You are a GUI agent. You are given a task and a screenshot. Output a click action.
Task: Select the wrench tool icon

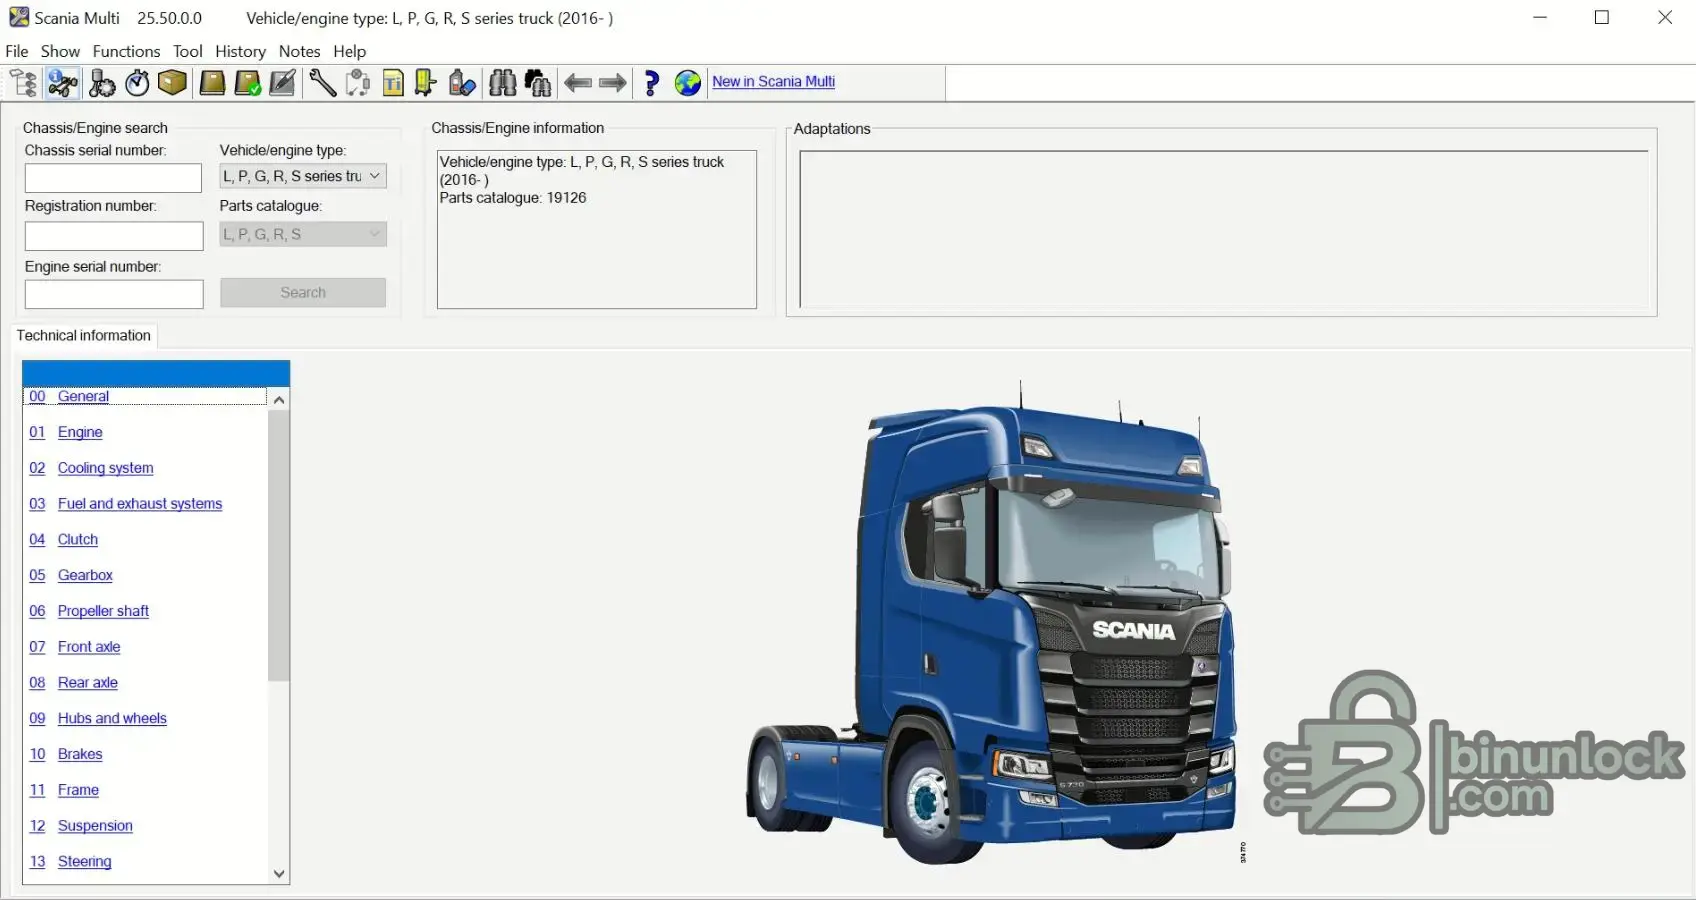[322, 83]
